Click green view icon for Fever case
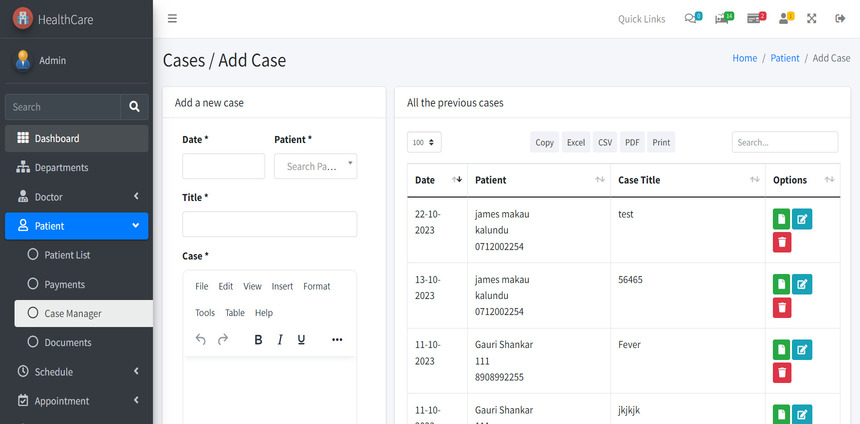This screenshot has height=424, width=860. [782, 349]
